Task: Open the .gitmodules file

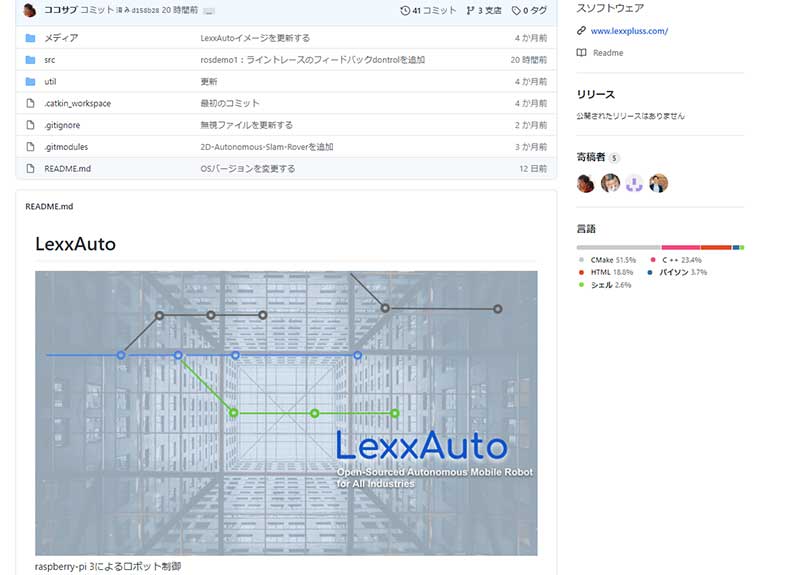Action: point(65,147)
